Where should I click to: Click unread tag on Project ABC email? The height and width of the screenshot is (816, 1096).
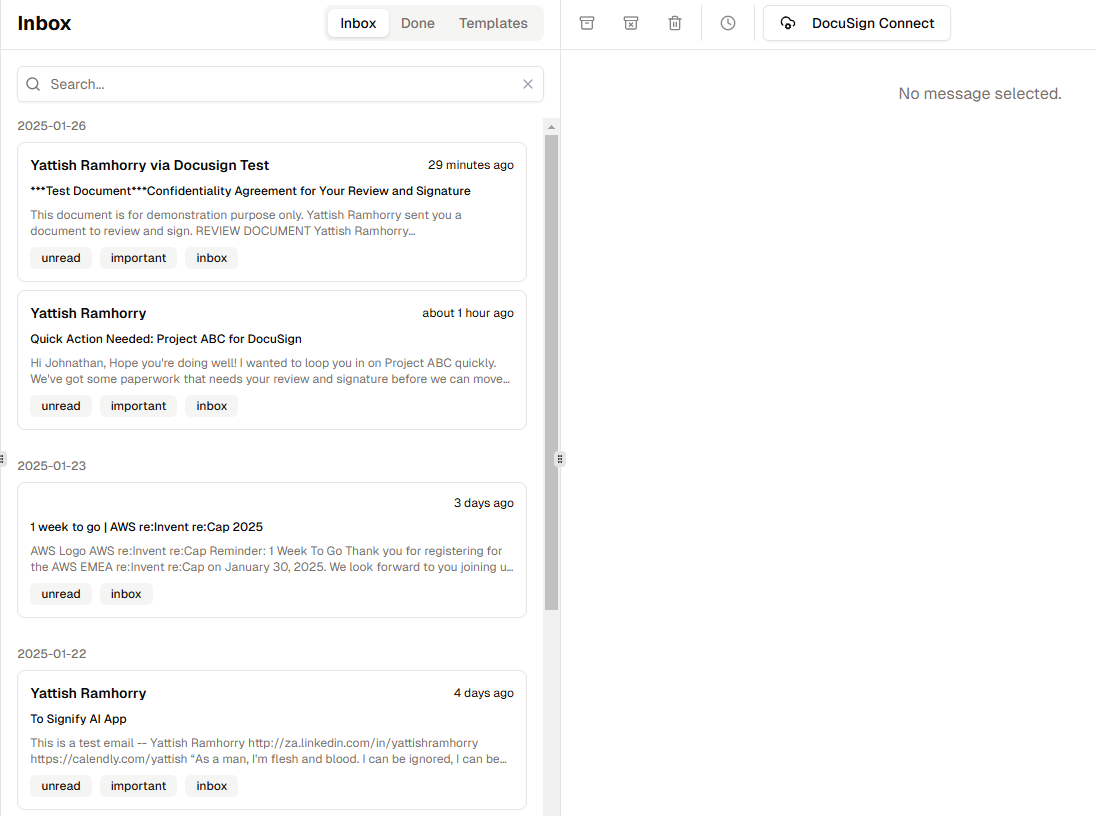coord(61,406)
